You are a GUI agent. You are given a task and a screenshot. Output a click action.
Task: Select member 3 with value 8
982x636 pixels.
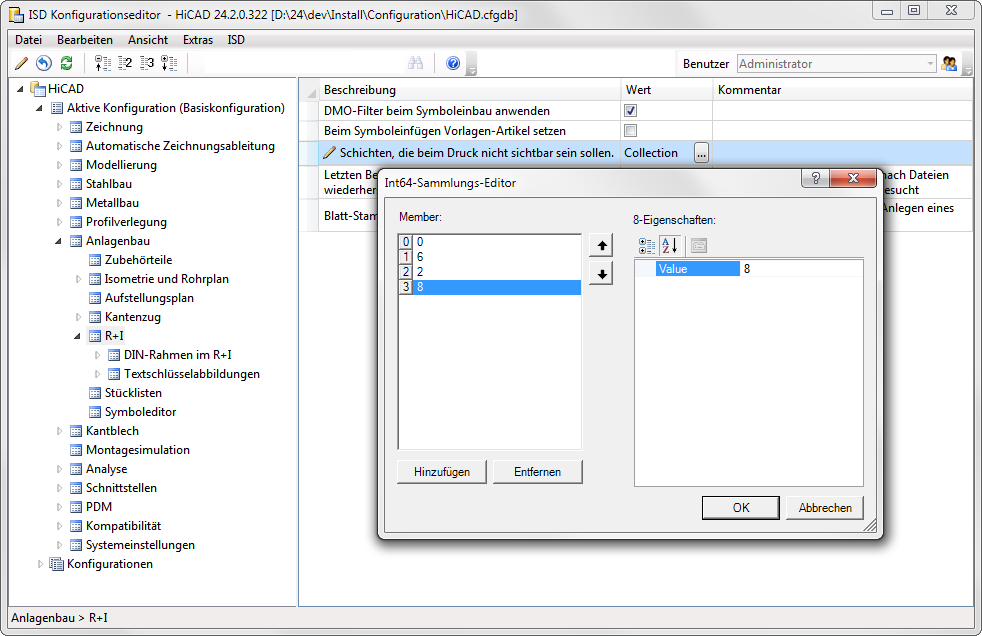490,287
